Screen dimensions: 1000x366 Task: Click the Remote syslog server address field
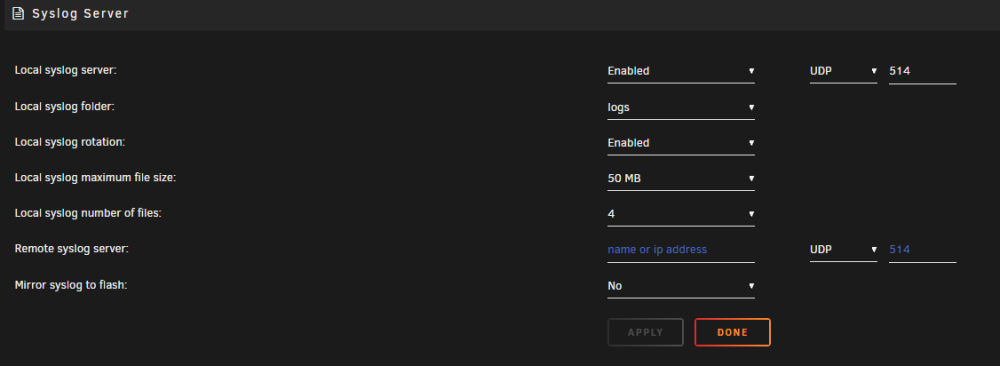coord(680,250)
